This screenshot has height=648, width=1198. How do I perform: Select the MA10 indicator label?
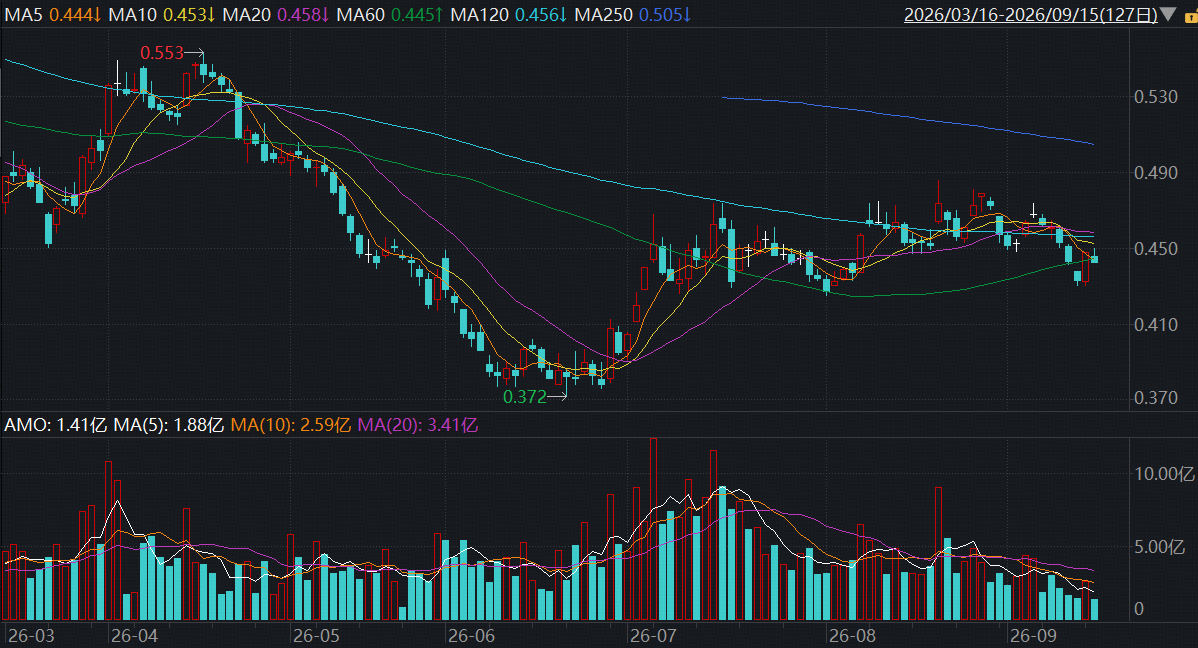(162, 15)
